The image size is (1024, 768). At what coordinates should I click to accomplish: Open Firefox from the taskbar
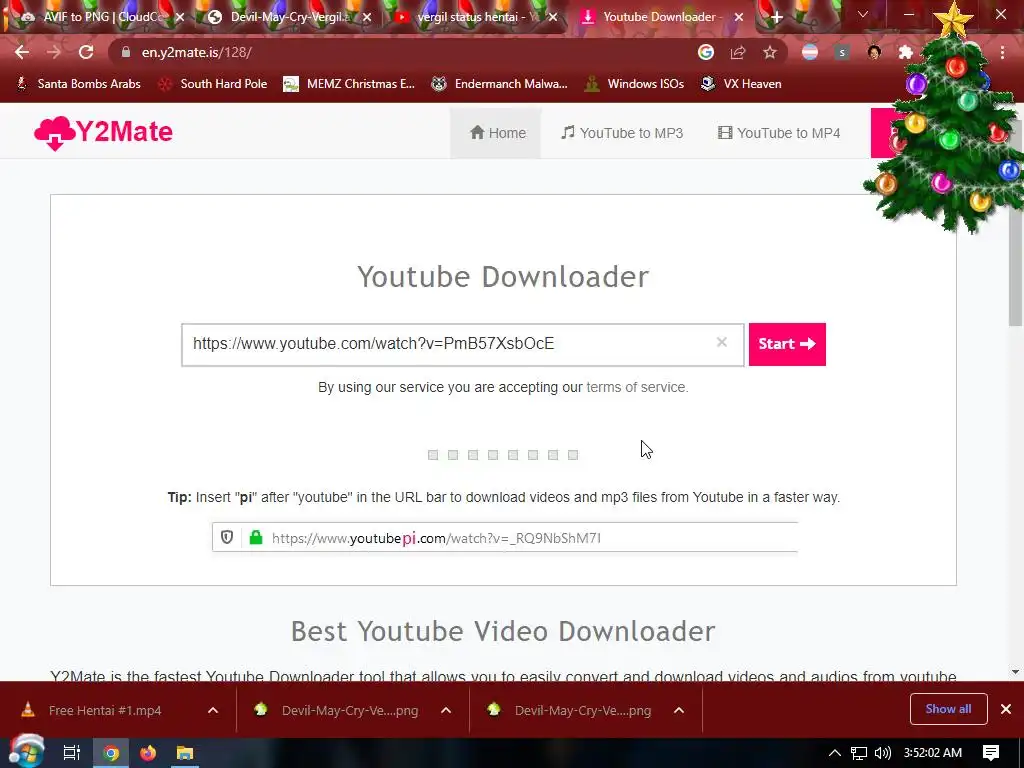148,753
